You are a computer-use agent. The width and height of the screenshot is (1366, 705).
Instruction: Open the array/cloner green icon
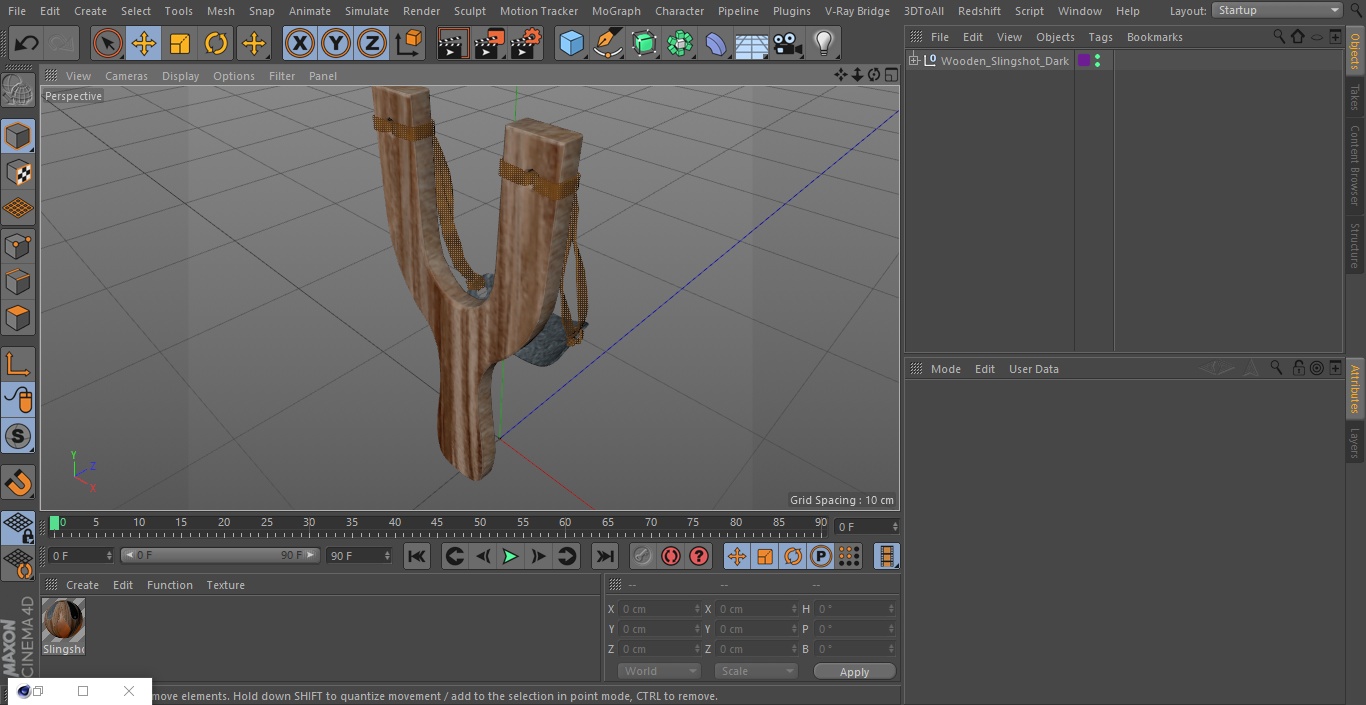pyautogui.click(x=680, y=43)
